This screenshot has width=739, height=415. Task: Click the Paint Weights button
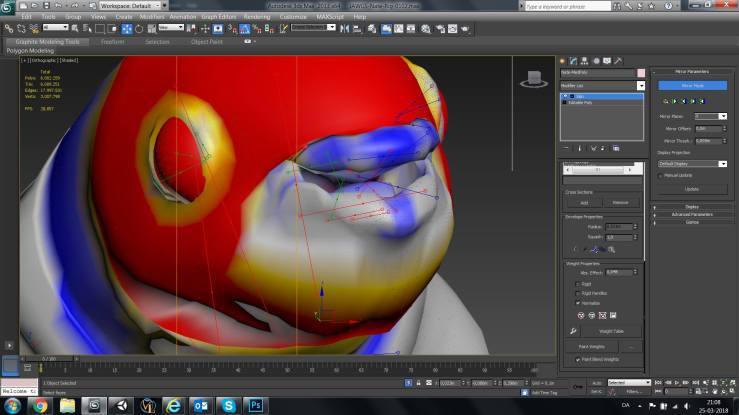(x=591, y=347)
